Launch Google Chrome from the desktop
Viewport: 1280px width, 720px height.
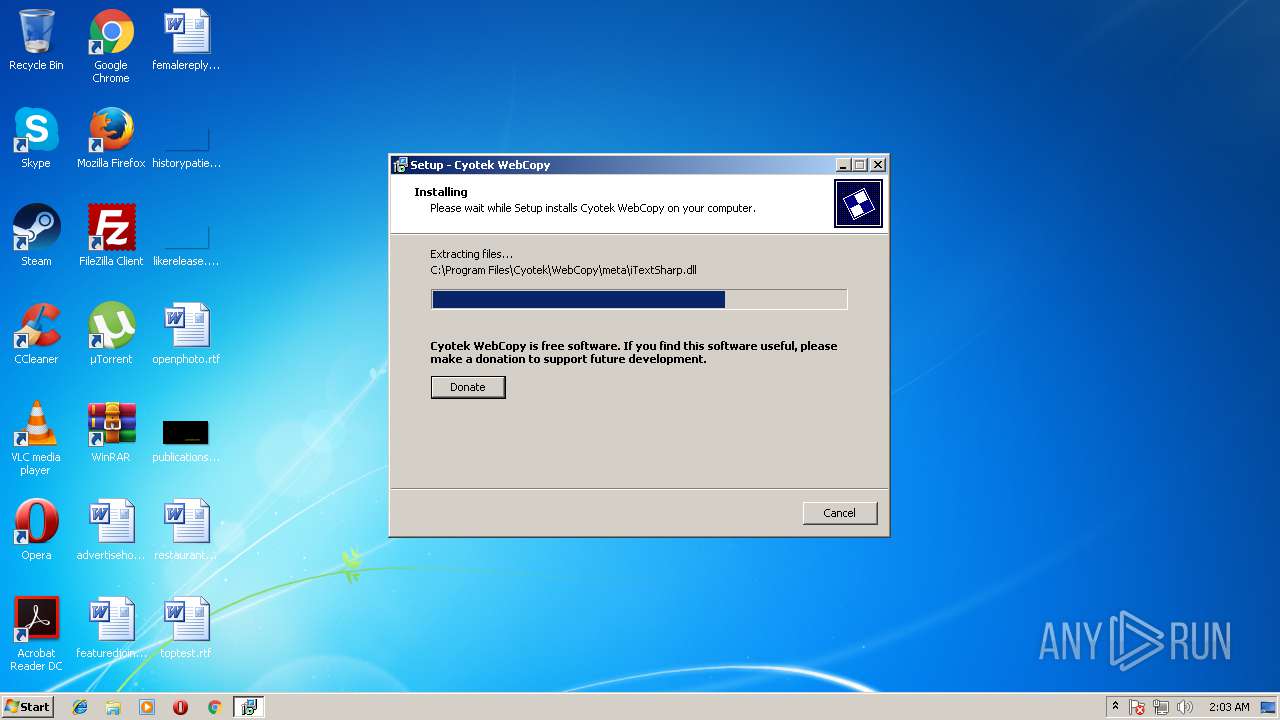[x=111, y=47]
